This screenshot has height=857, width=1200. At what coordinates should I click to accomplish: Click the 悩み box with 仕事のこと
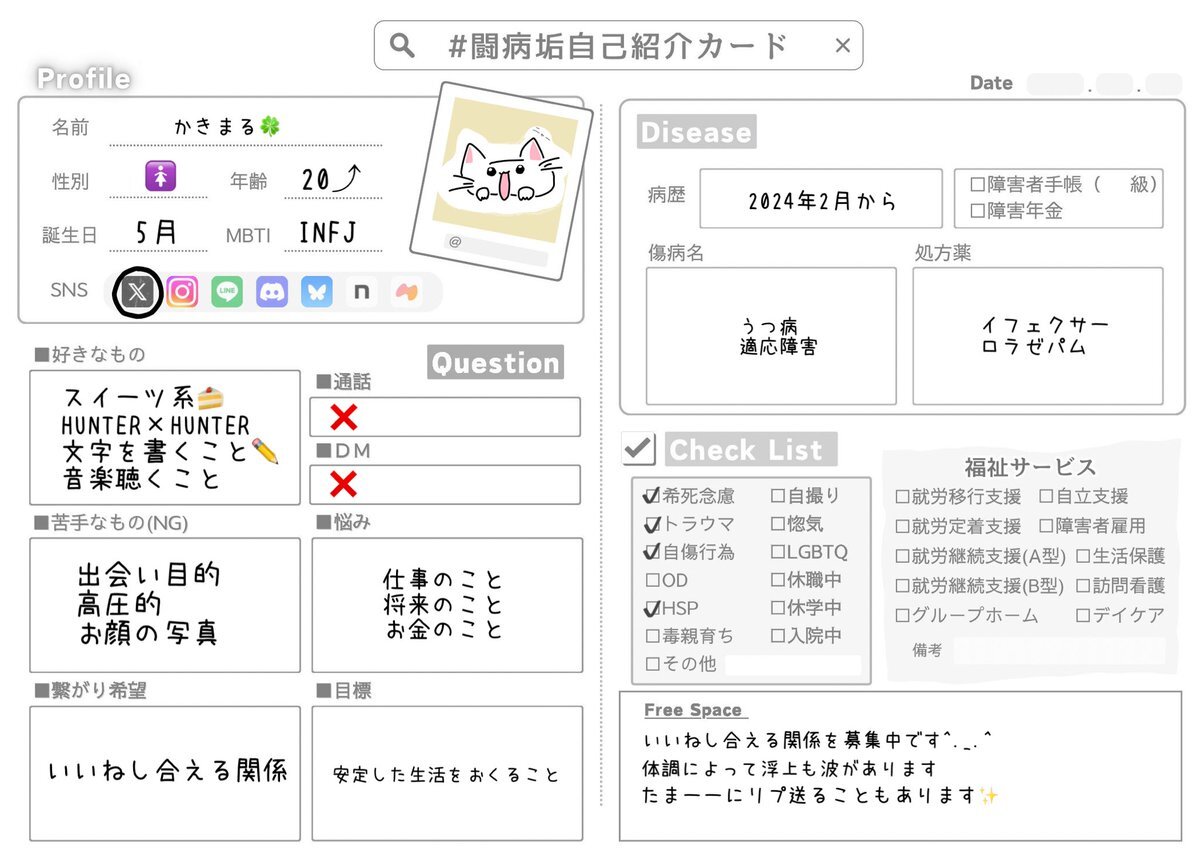[447, 605]
